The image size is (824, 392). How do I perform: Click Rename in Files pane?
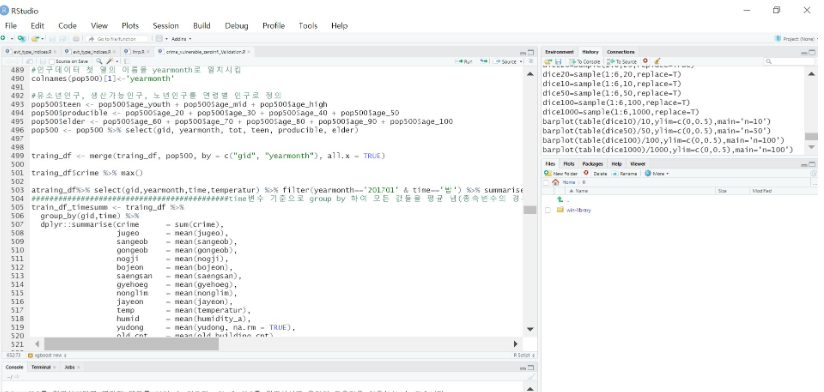click(624, 173)
